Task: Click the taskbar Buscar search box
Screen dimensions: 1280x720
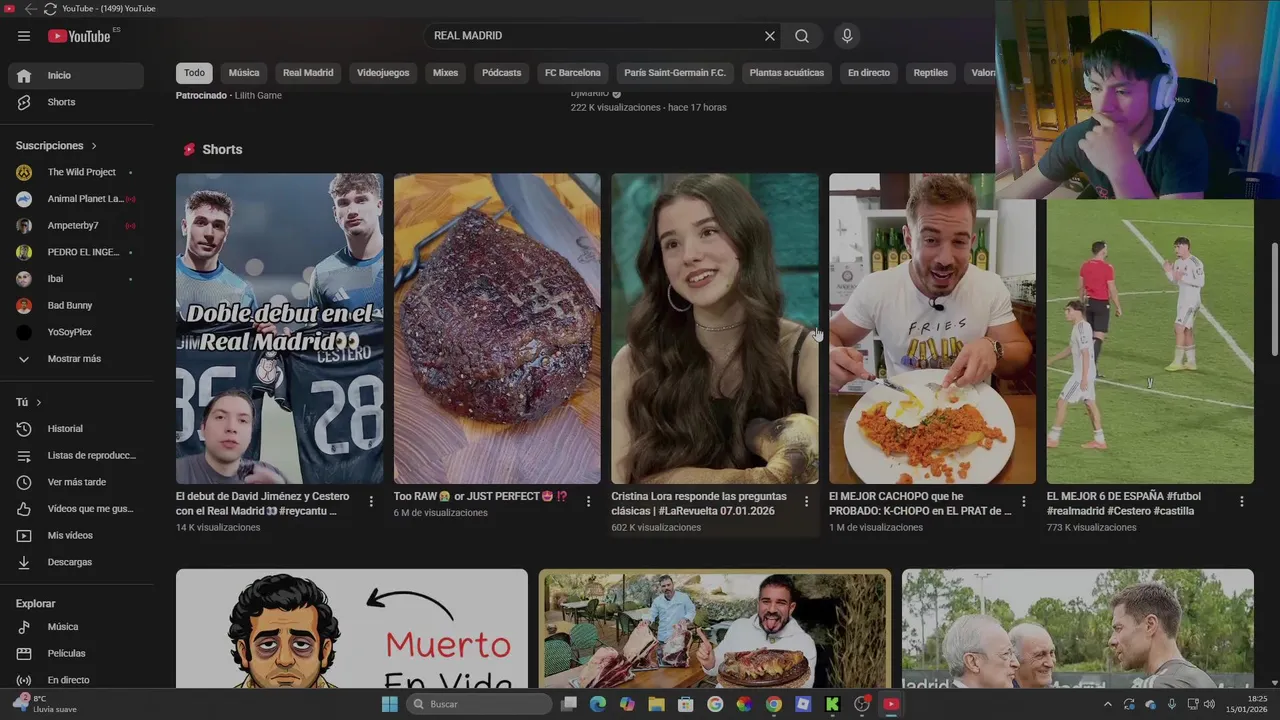Action: 479,704
